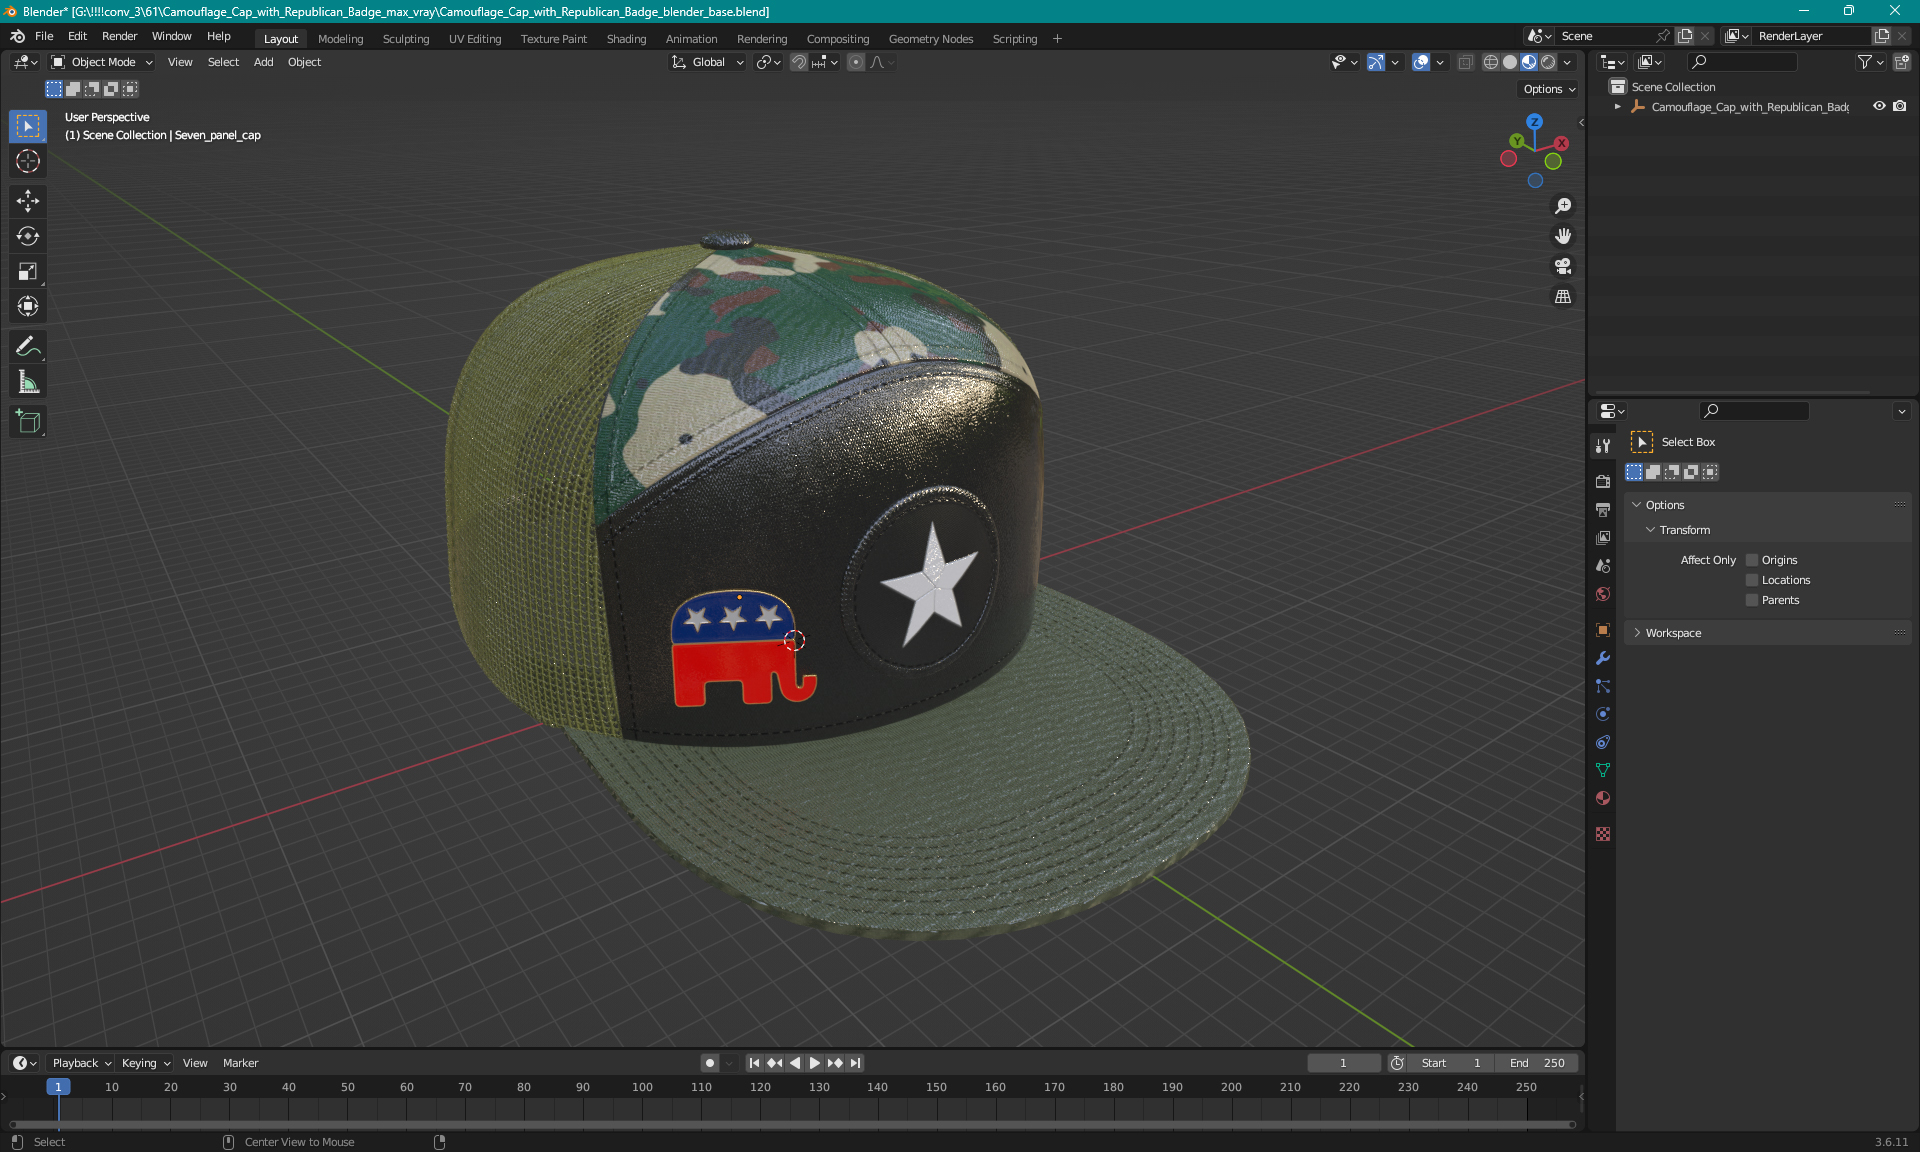Jump to the timeline start frame

(x=754, y=1063)
